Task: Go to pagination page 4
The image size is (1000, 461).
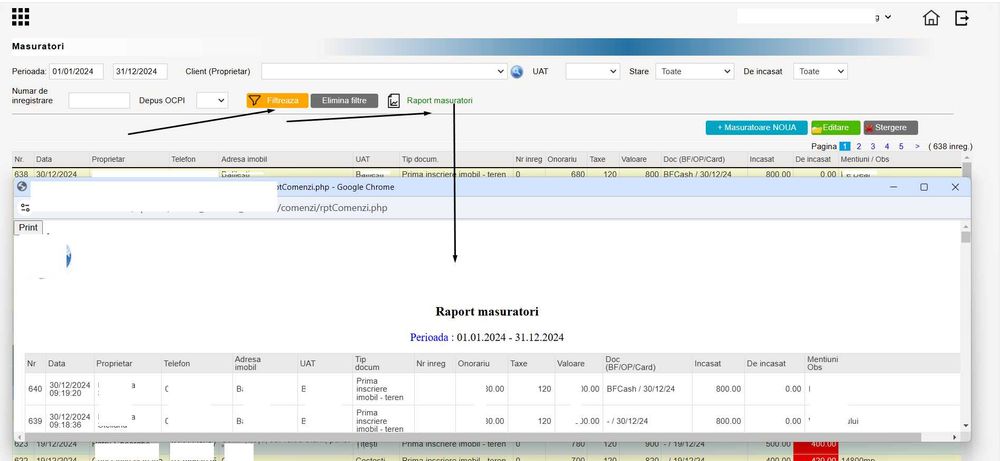Action: click(887, 147)
